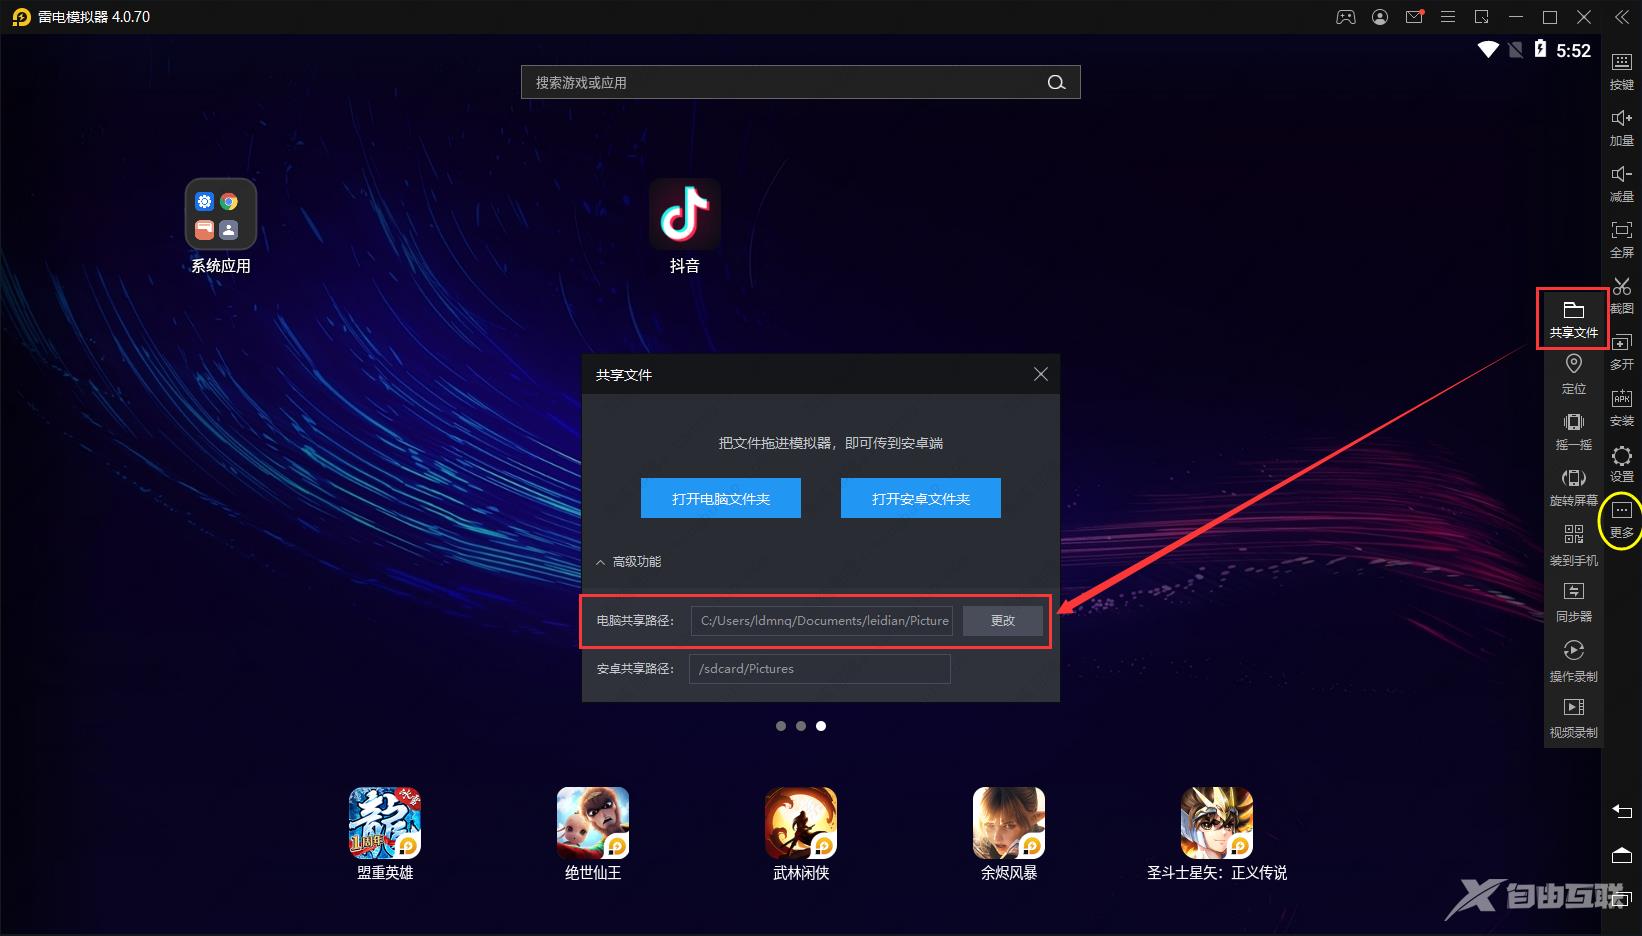Click 打开电脑文件夹 button
Viewport: 1642px width, 936px height.
(721, 498)
